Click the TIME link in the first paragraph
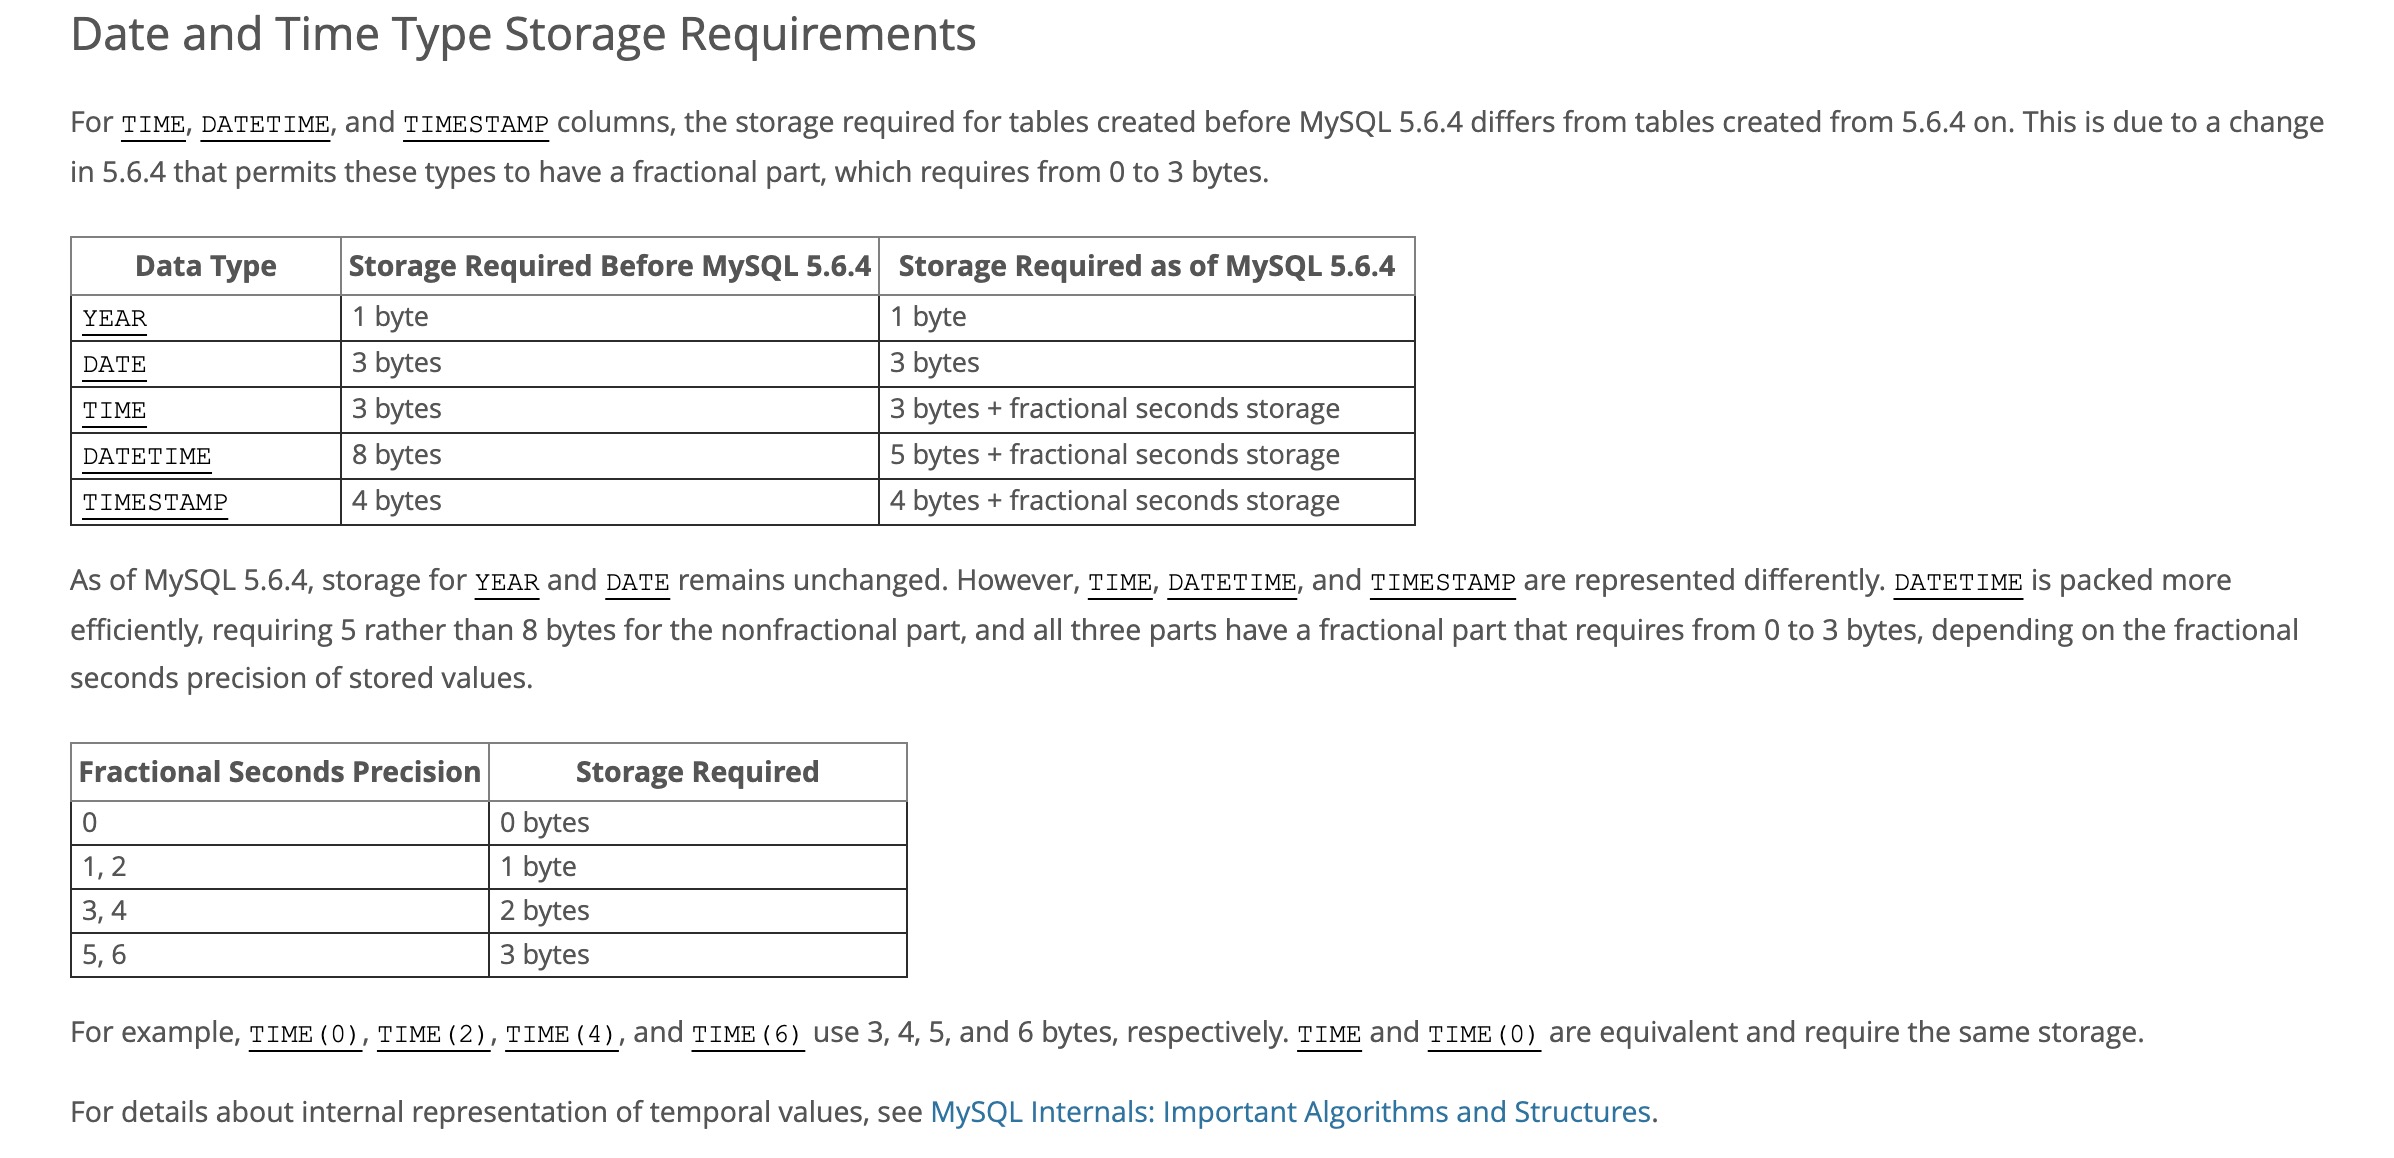Image resolution: width=2394 pixels, height=1158 pixels. (153, 124)
